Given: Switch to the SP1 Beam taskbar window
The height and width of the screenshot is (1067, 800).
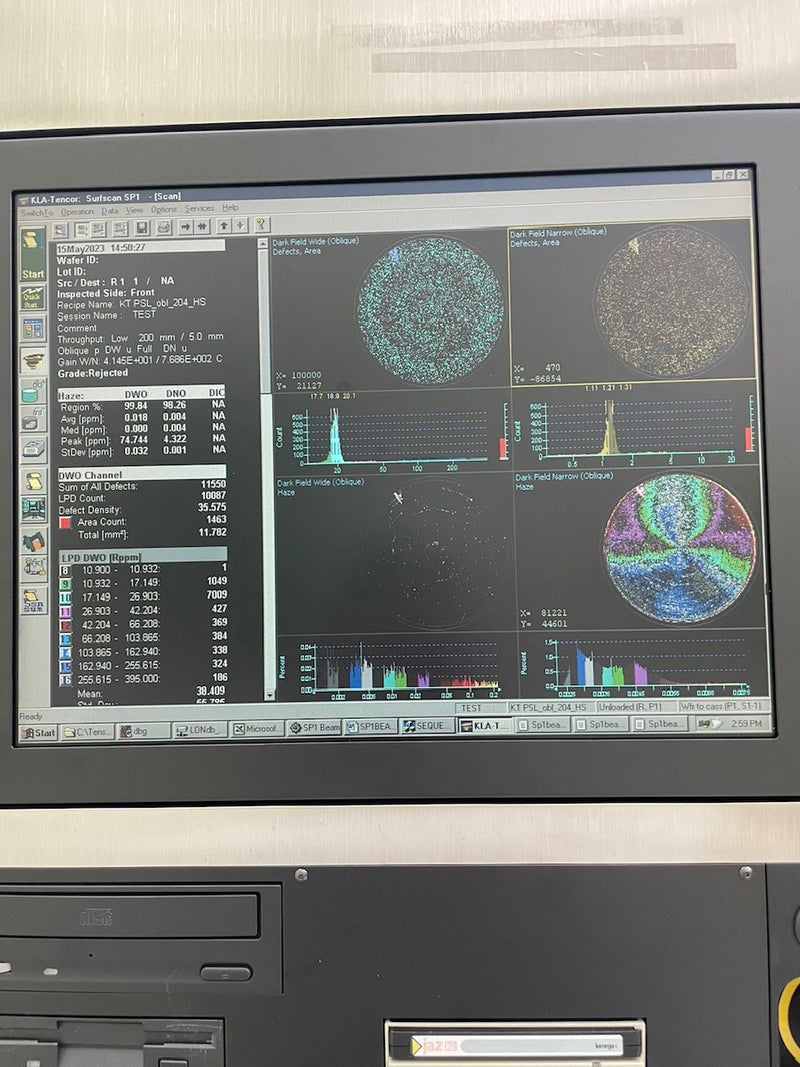Looking at the screenshot, I should (314, 728).
